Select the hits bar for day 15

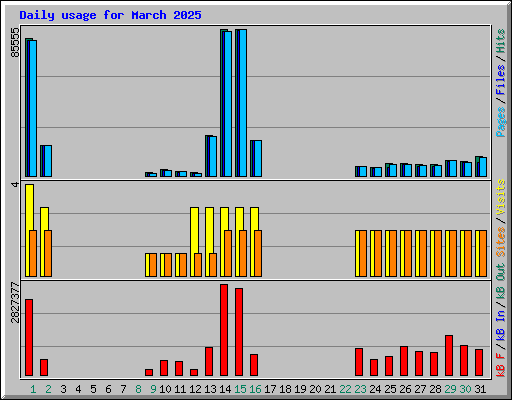237,103
